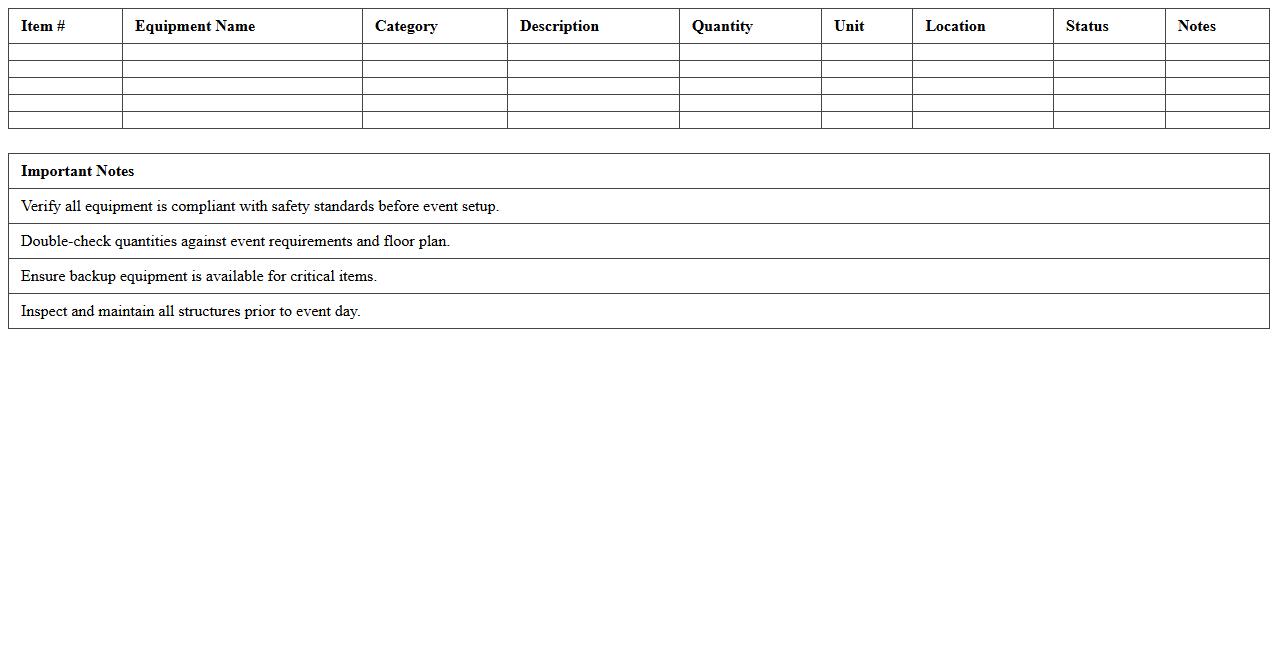Viewport: 1278px width, 650px height.
Task: Select the Description column header
Action: click(x=559, y=26)
